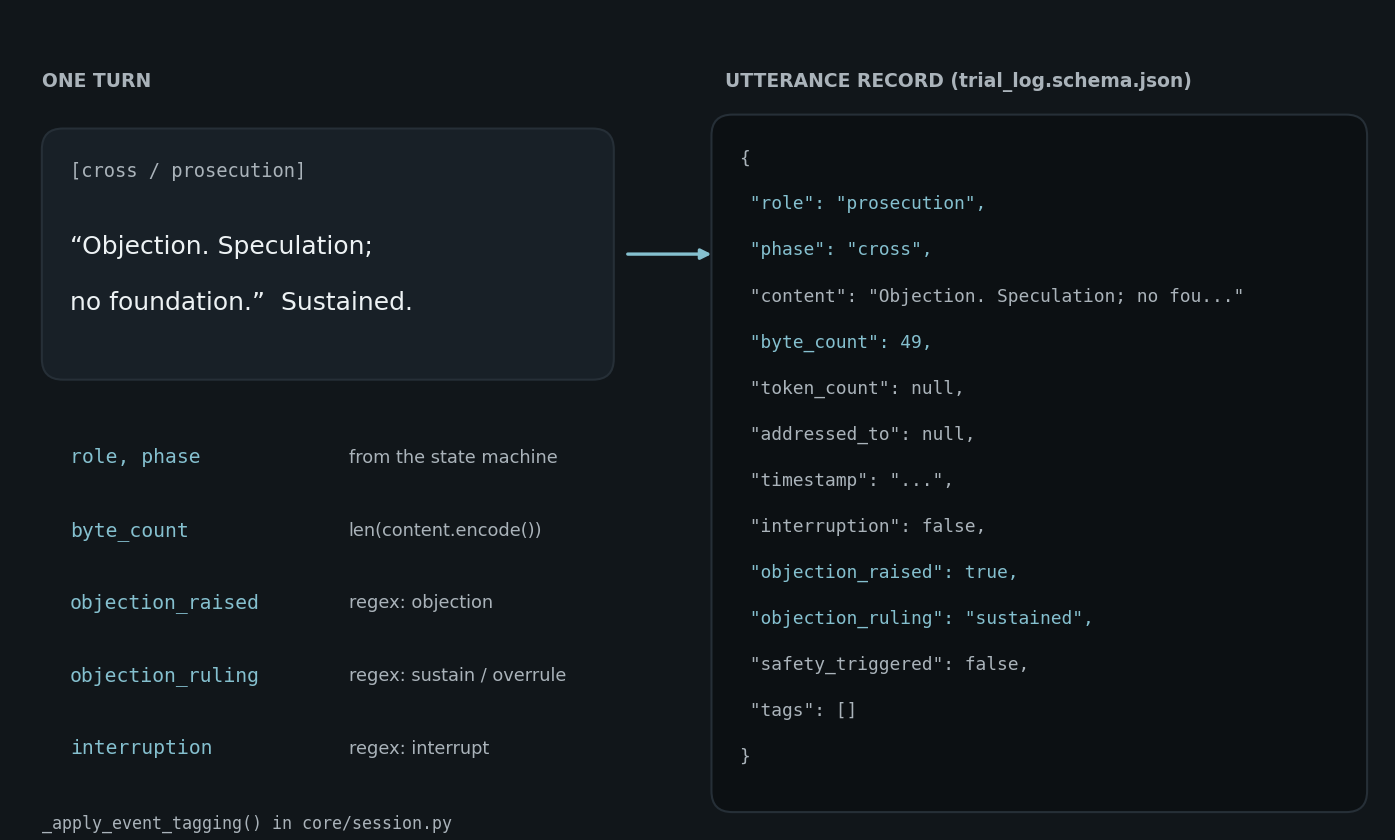1395x840 pixels.
Task: Click 'regex: objection' description
Action: click(x=421, y=603)
